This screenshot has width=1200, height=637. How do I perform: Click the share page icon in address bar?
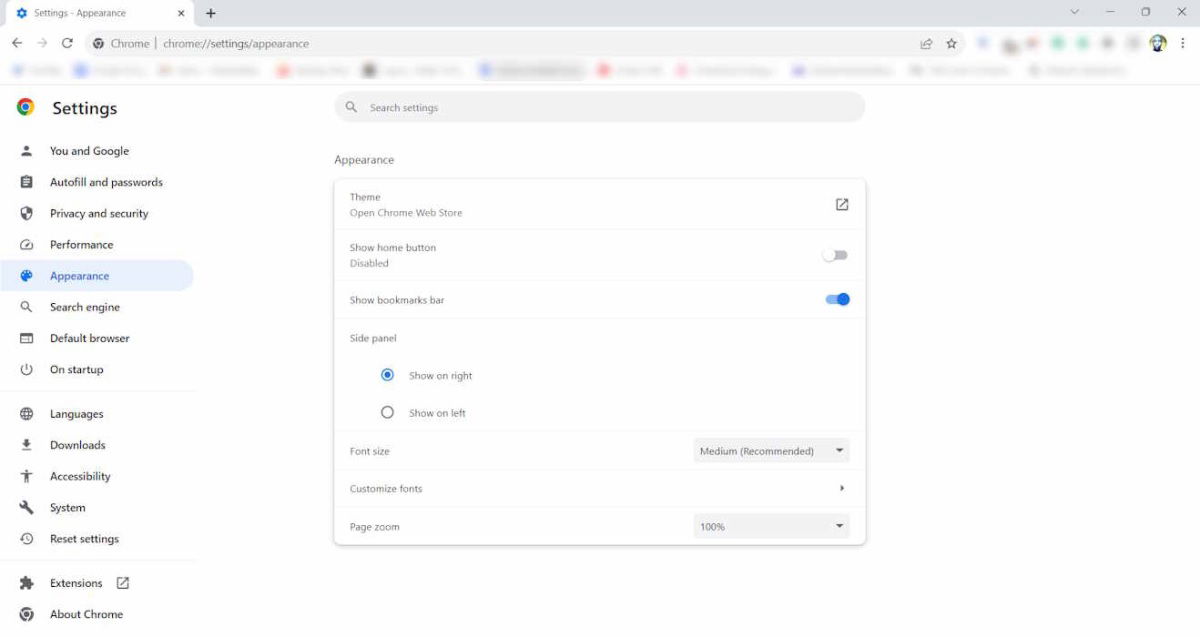coord(926,43)
